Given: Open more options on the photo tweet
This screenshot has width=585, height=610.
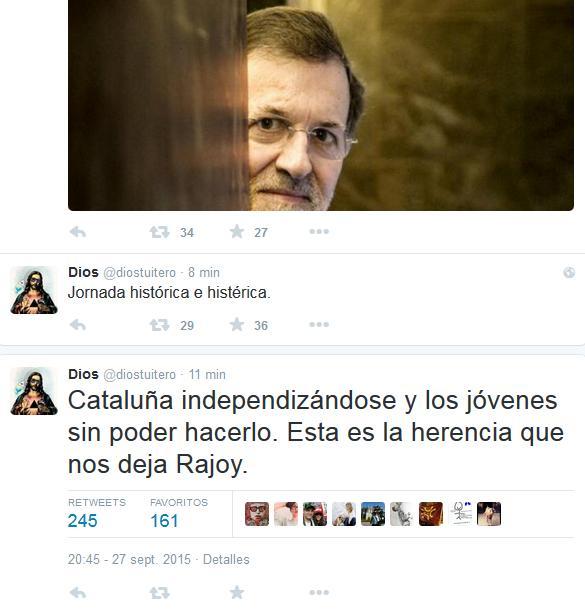Looking at the screenshot, I should pos(319,231).
